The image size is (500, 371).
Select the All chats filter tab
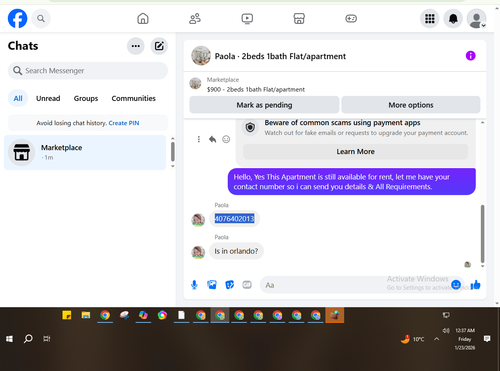point(18,98)
